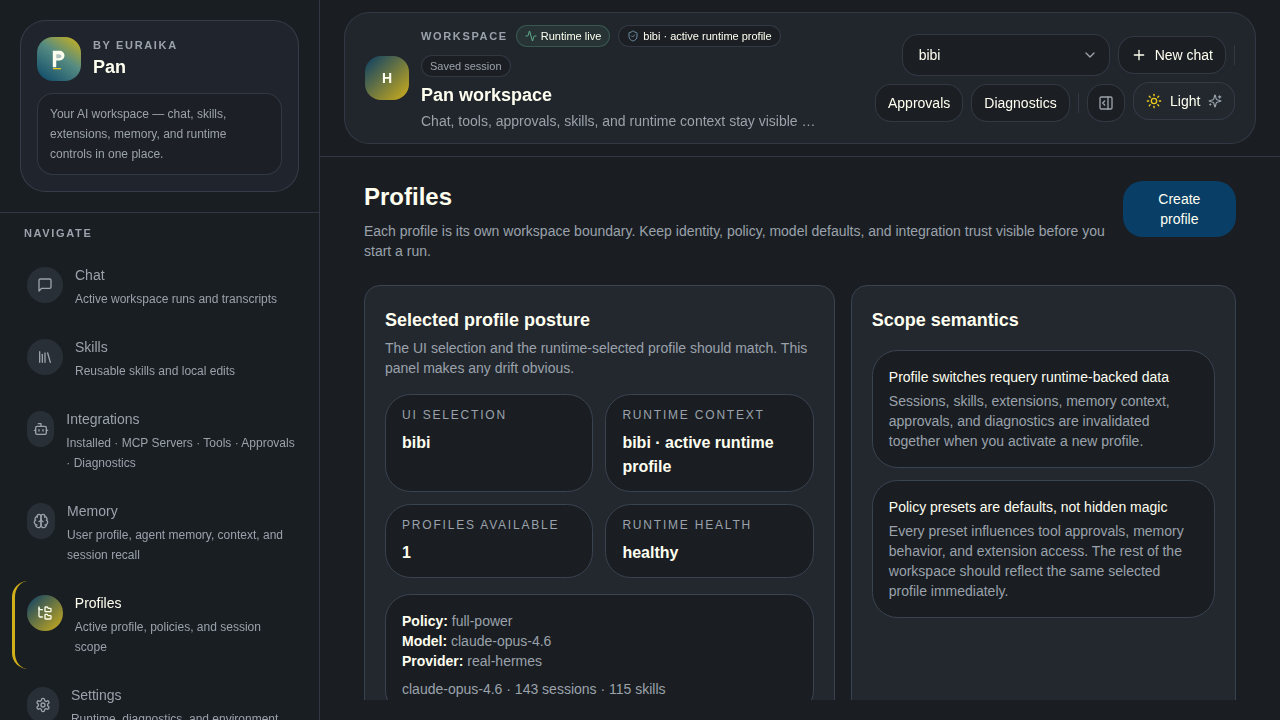
Task: Toggle the sidebar collapse panel control
Action: click(1105, 102)
